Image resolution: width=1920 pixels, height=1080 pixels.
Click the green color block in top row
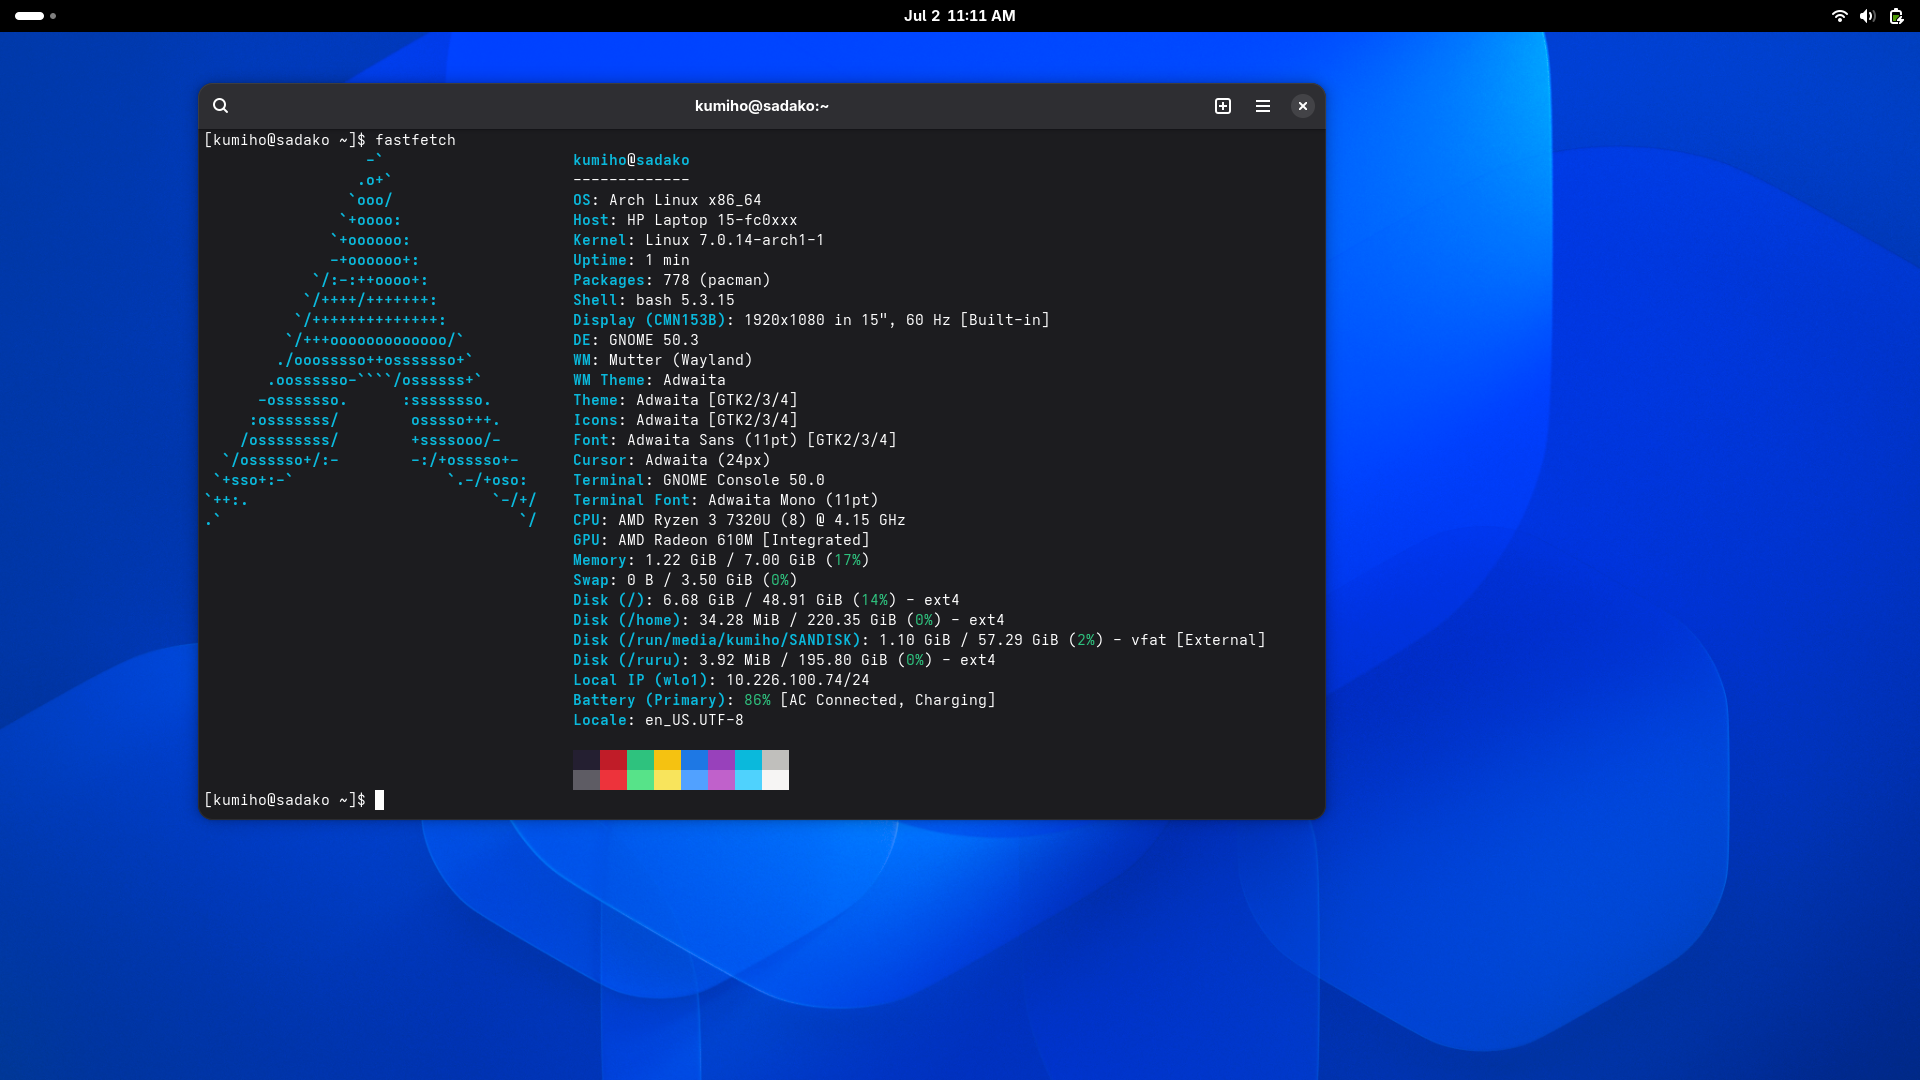click(640, 760)
